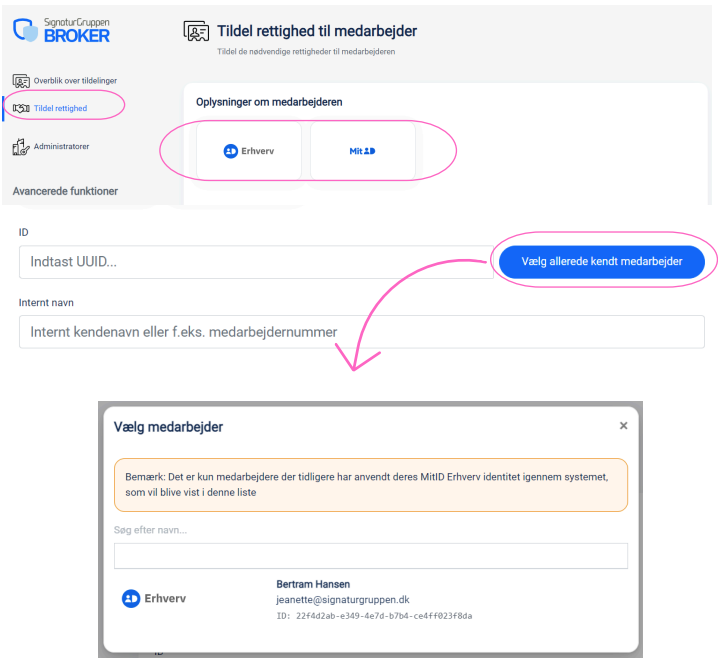Click the Administratorer sidebar icon

coord(21,147)
